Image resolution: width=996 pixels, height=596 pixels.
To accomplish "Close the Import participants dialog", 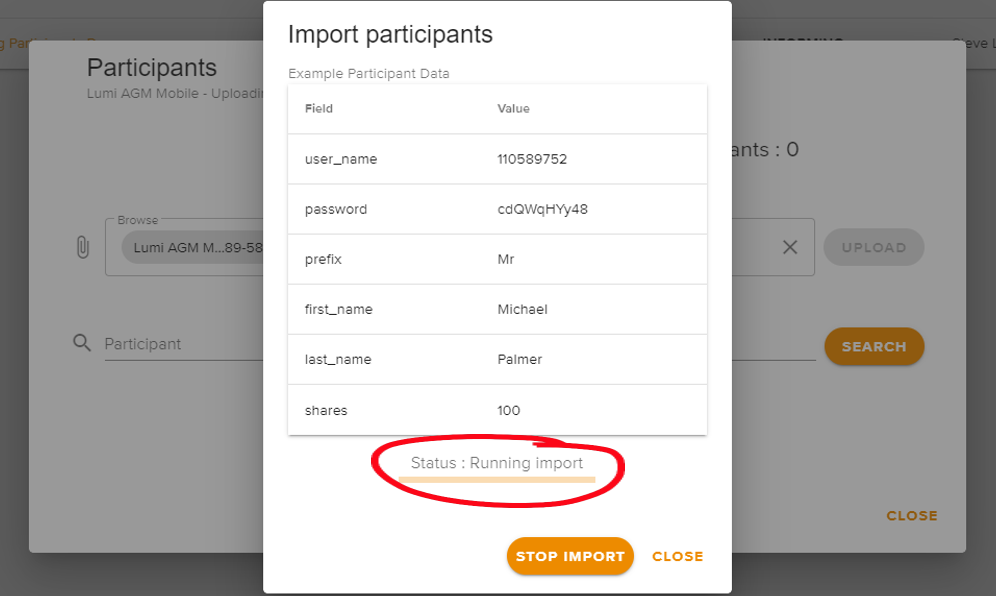I will (677, 557).
